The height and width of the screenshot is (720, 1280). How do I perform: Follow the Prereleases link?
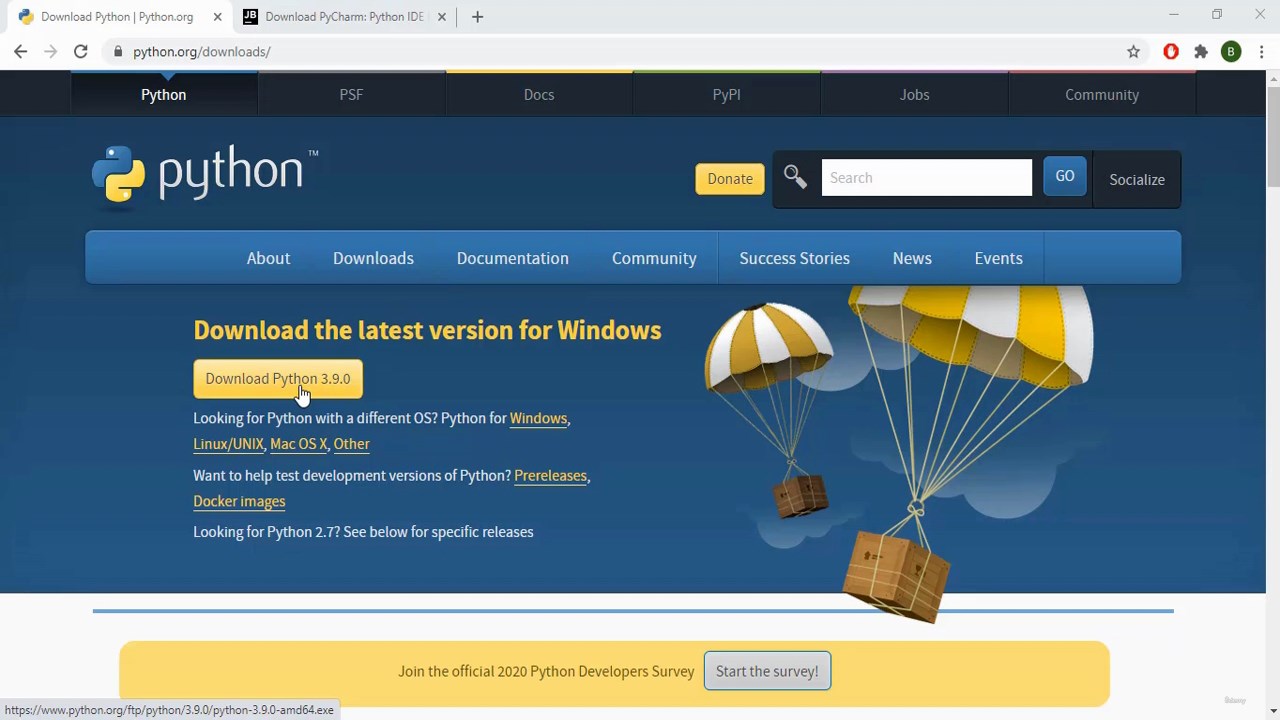(550, 475)
